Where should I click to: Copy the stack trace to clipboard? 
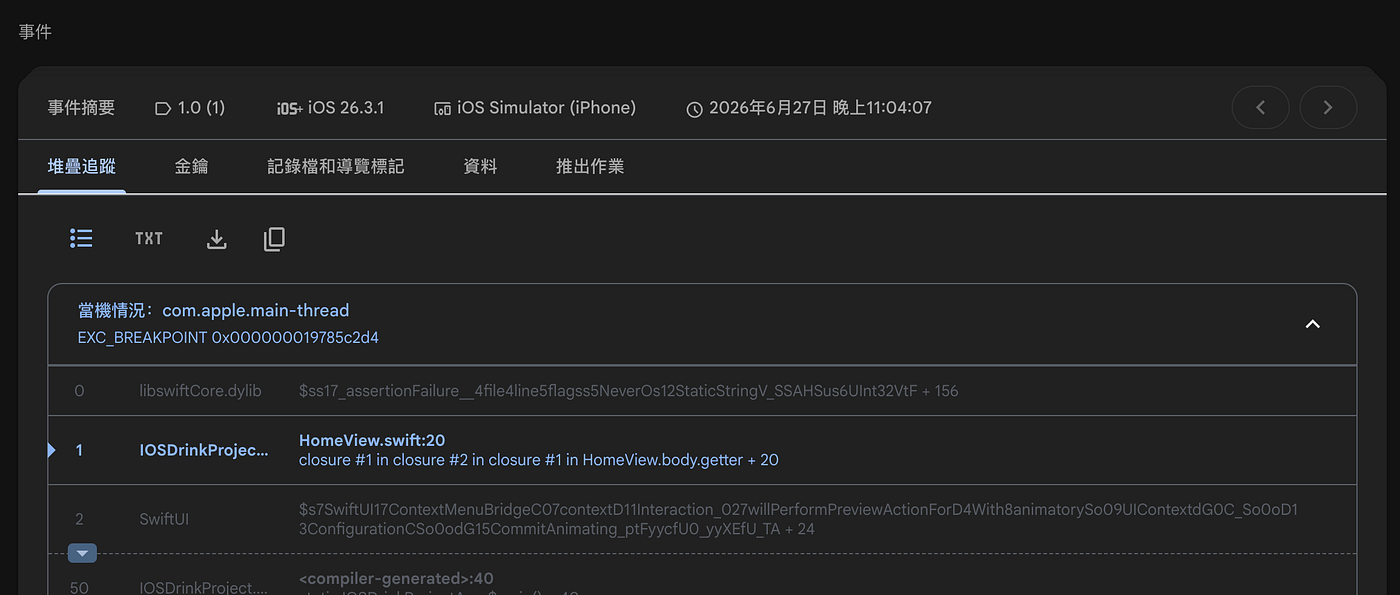274,239
